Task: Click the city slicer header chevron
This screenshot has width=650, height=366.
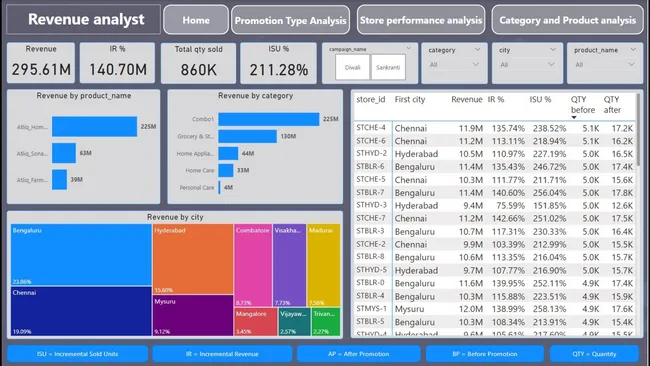Action: tap(553, 49)
